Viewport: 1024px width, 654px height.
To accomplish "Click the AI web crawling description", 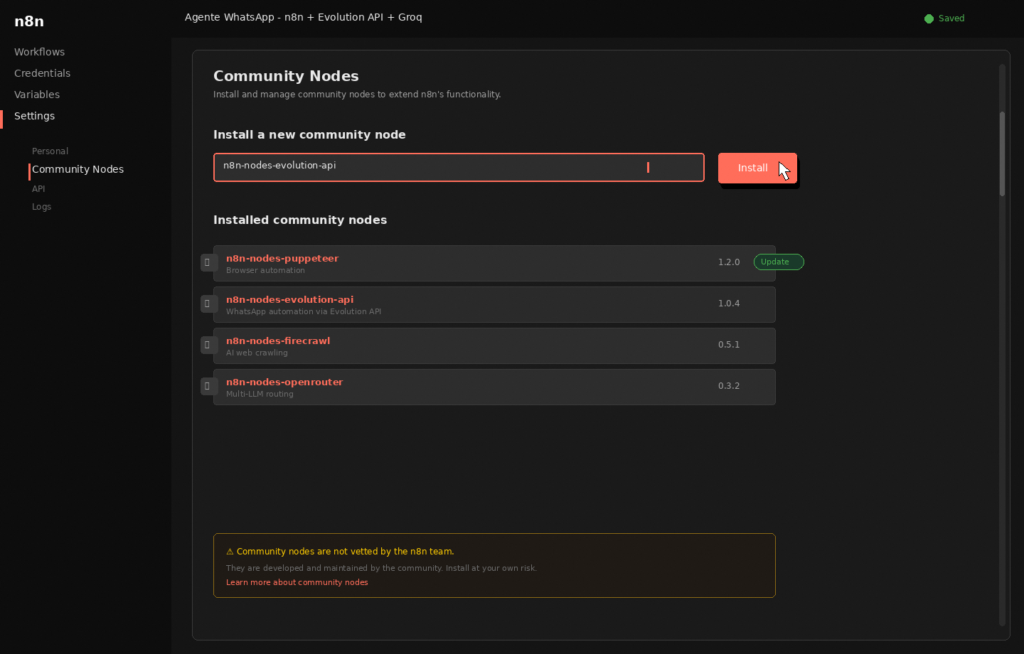I will 257,353.
